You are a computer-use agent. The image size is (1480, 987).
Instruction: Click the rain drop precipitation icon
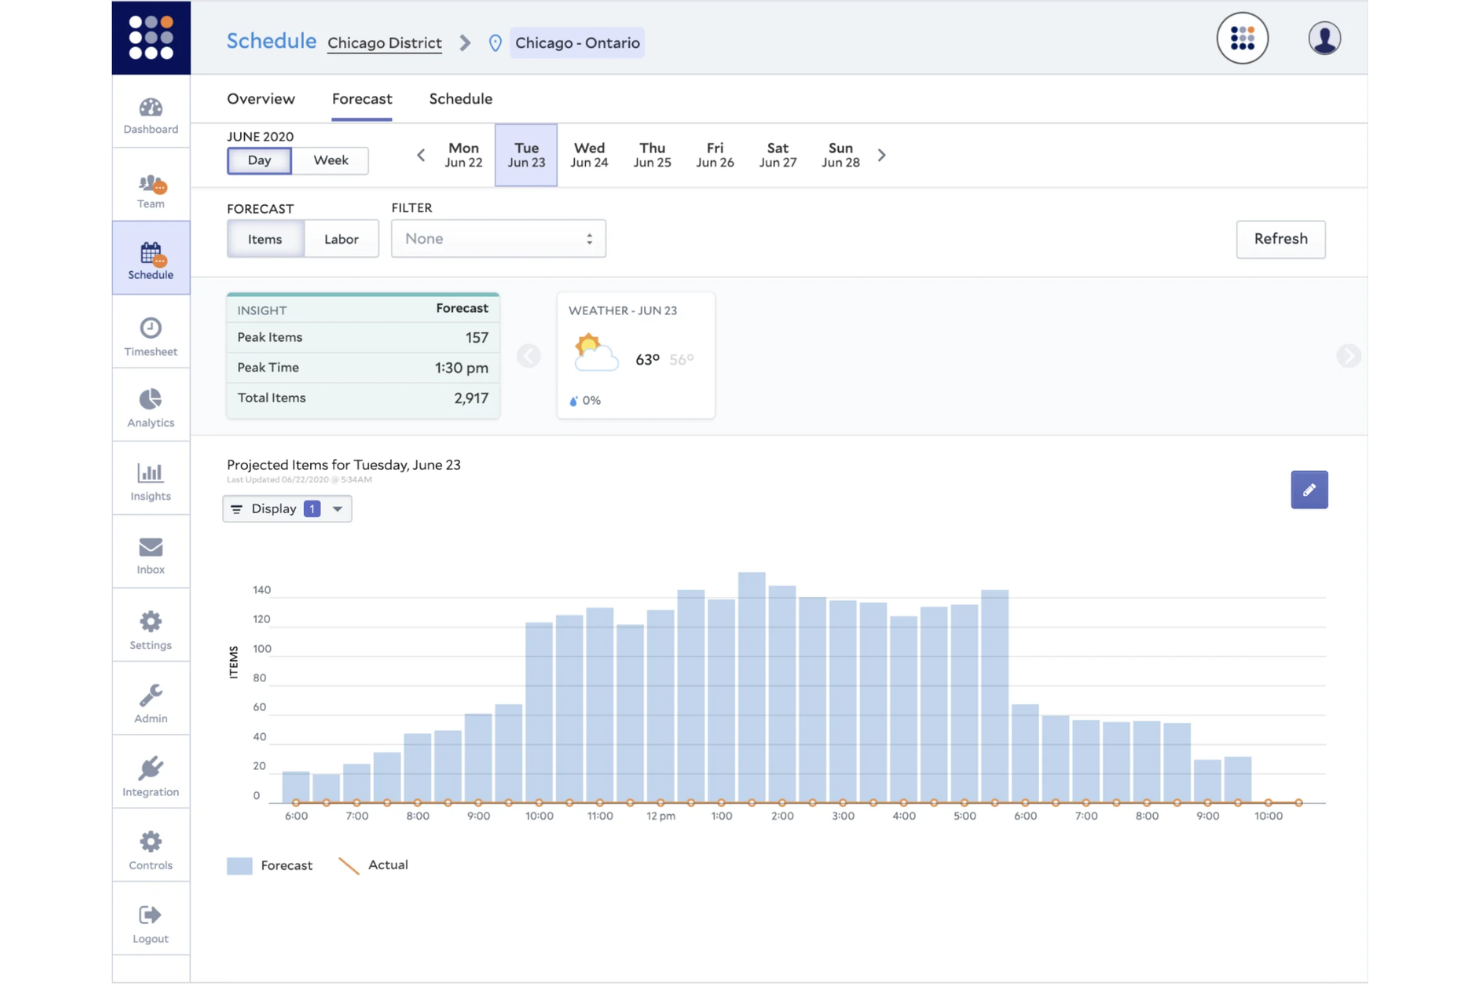pos(574,401)
